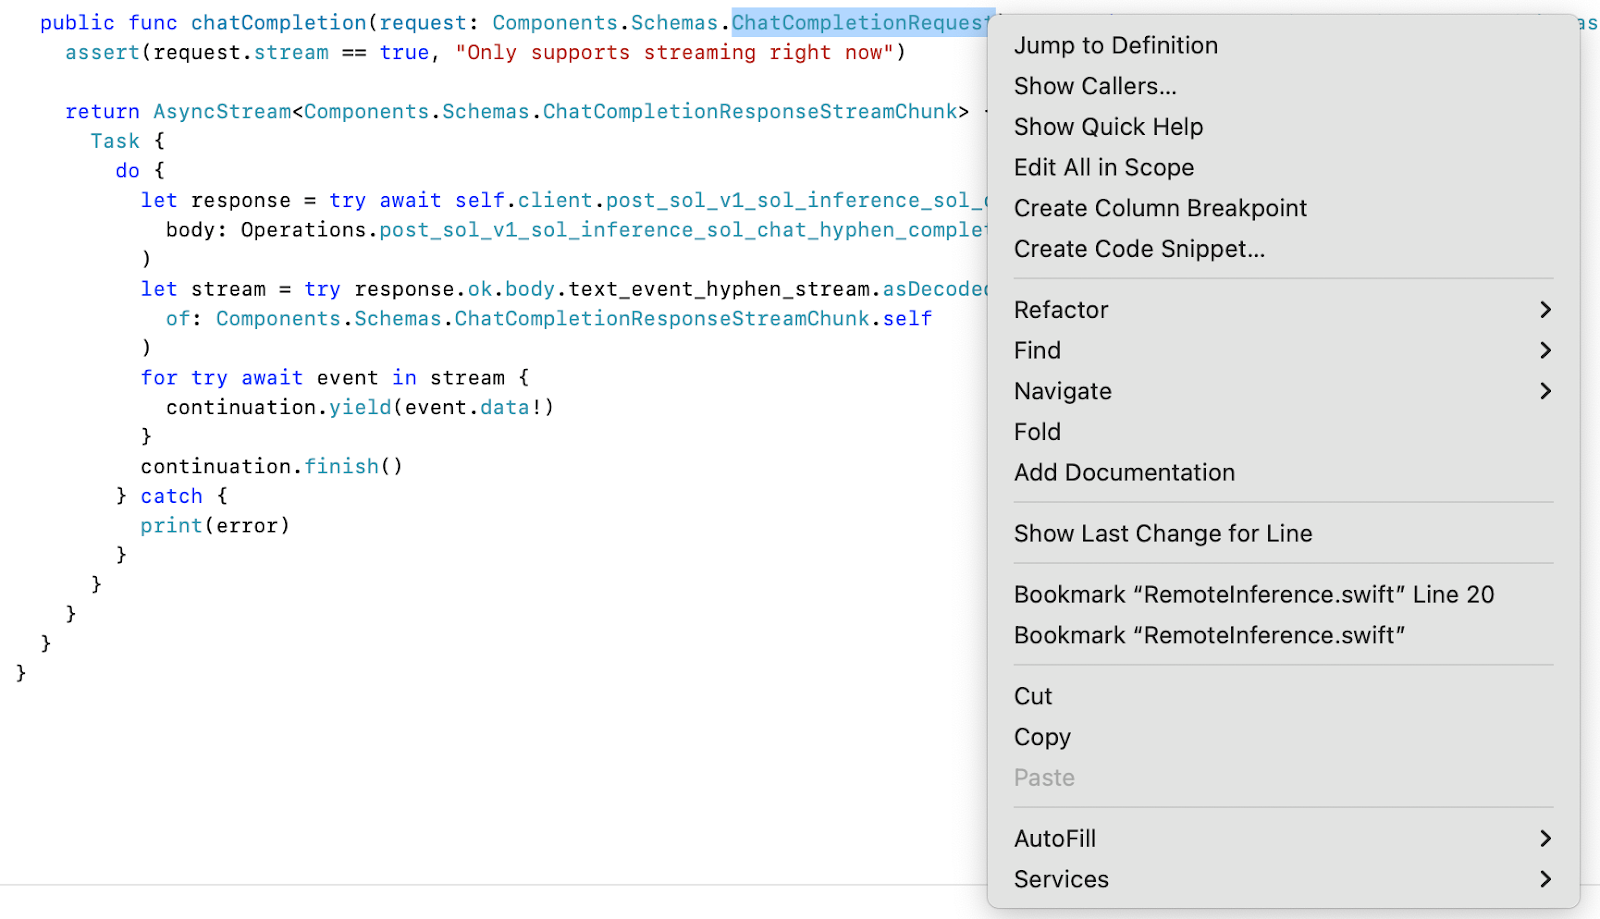Click Add Documentation menu item

(x=1124, y=473)
